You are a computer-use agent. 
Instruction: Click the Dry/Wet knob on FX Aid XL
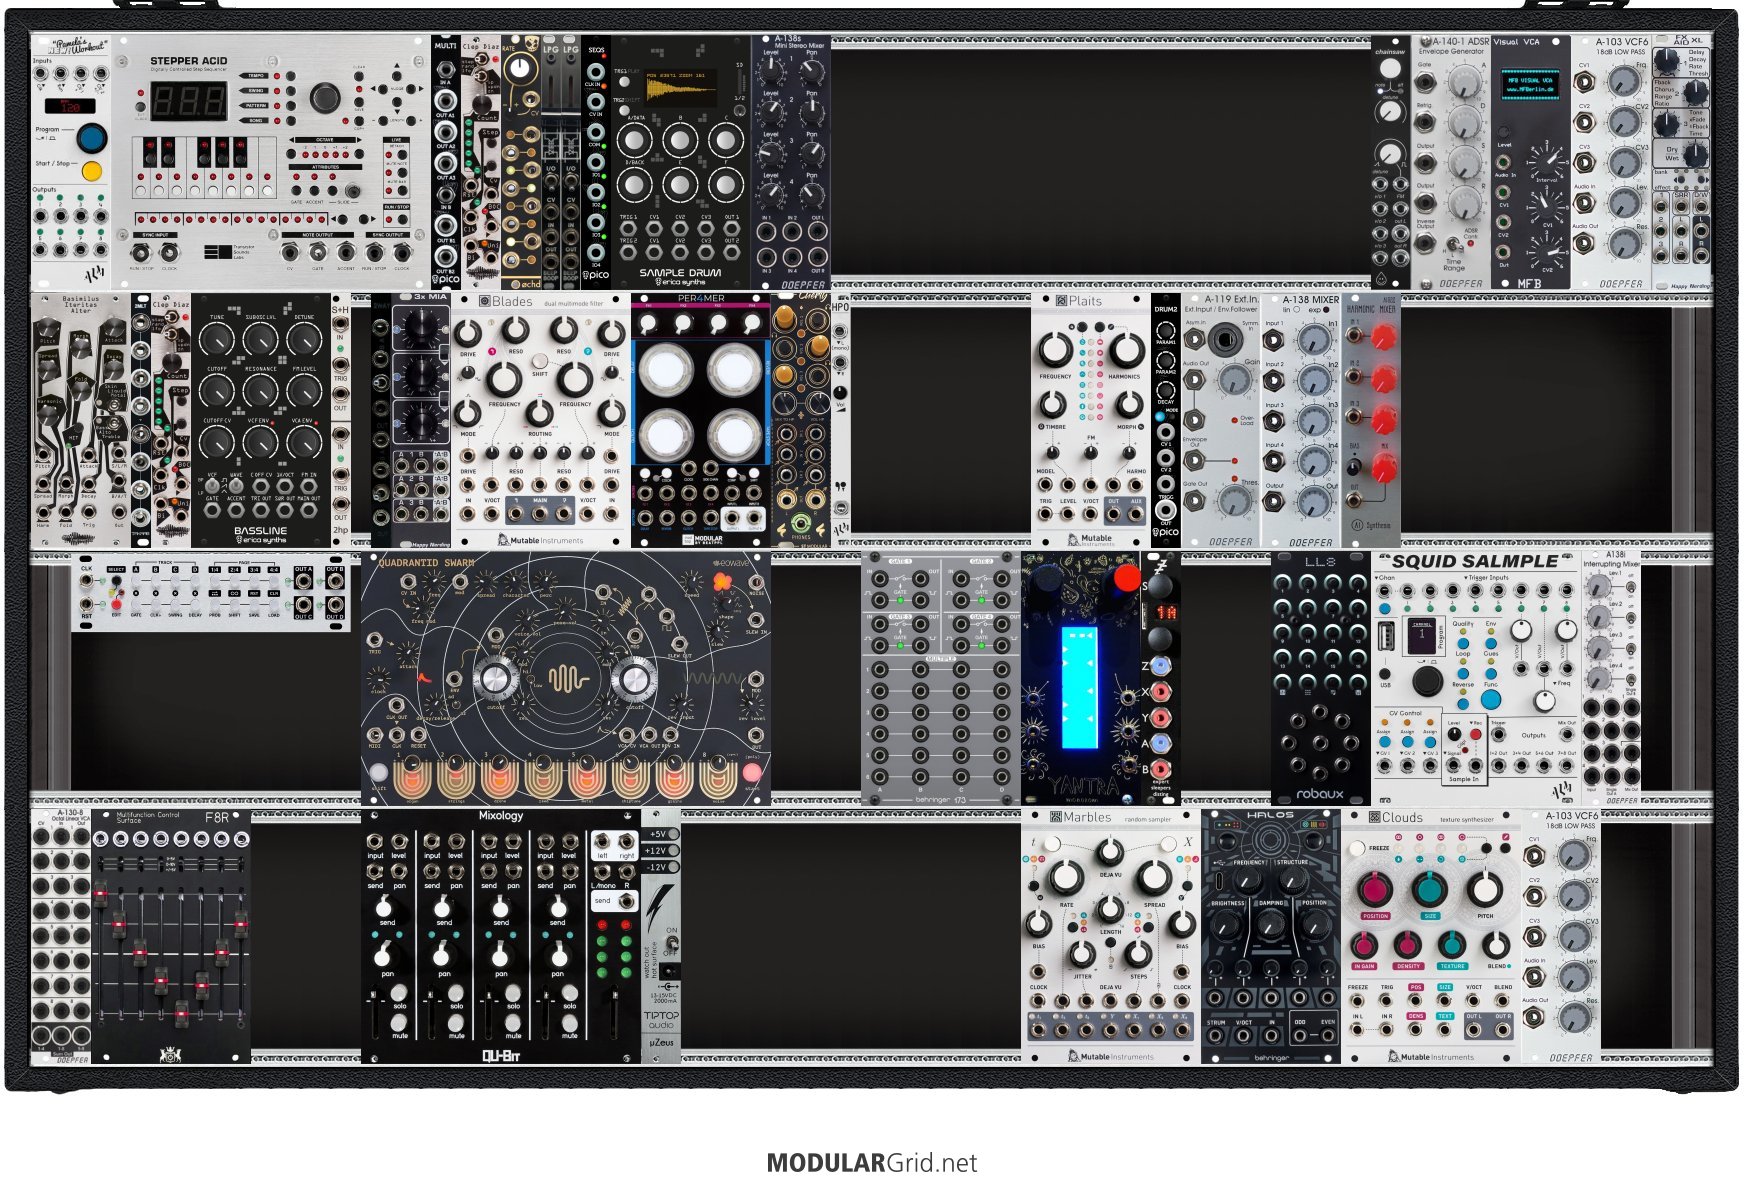[1696, 154]
